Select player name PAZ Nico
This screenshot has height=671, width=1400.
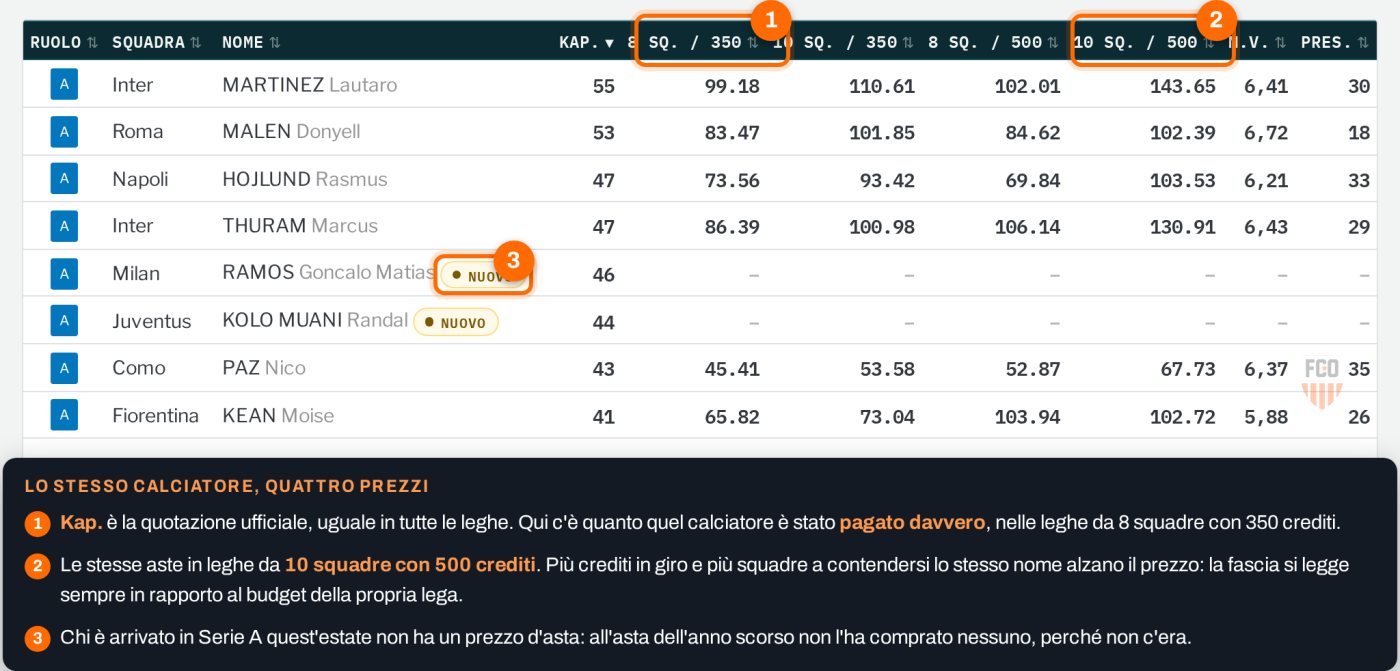click(x=264, y=368)
